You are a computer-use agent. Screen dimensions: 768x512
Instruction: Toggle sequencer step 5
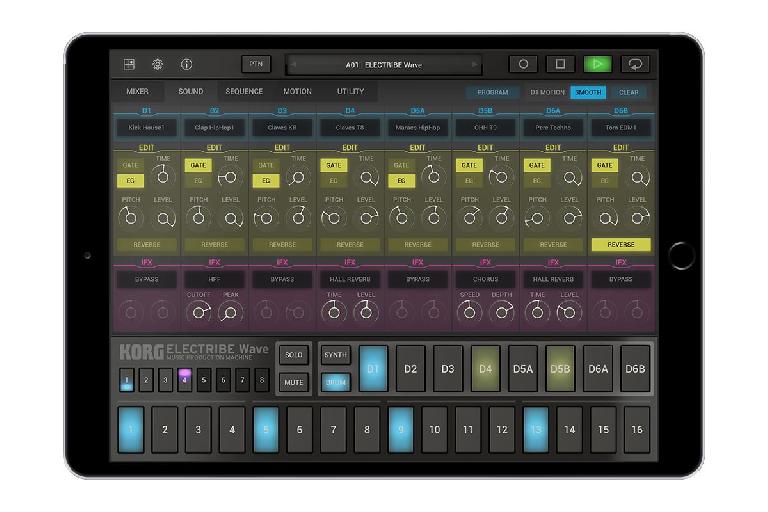[266, 429]
